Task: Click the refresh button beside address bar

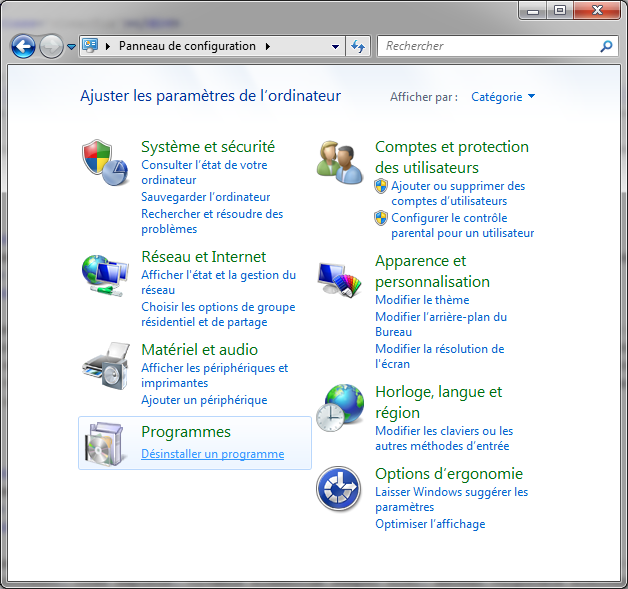Action: [359, 46]
